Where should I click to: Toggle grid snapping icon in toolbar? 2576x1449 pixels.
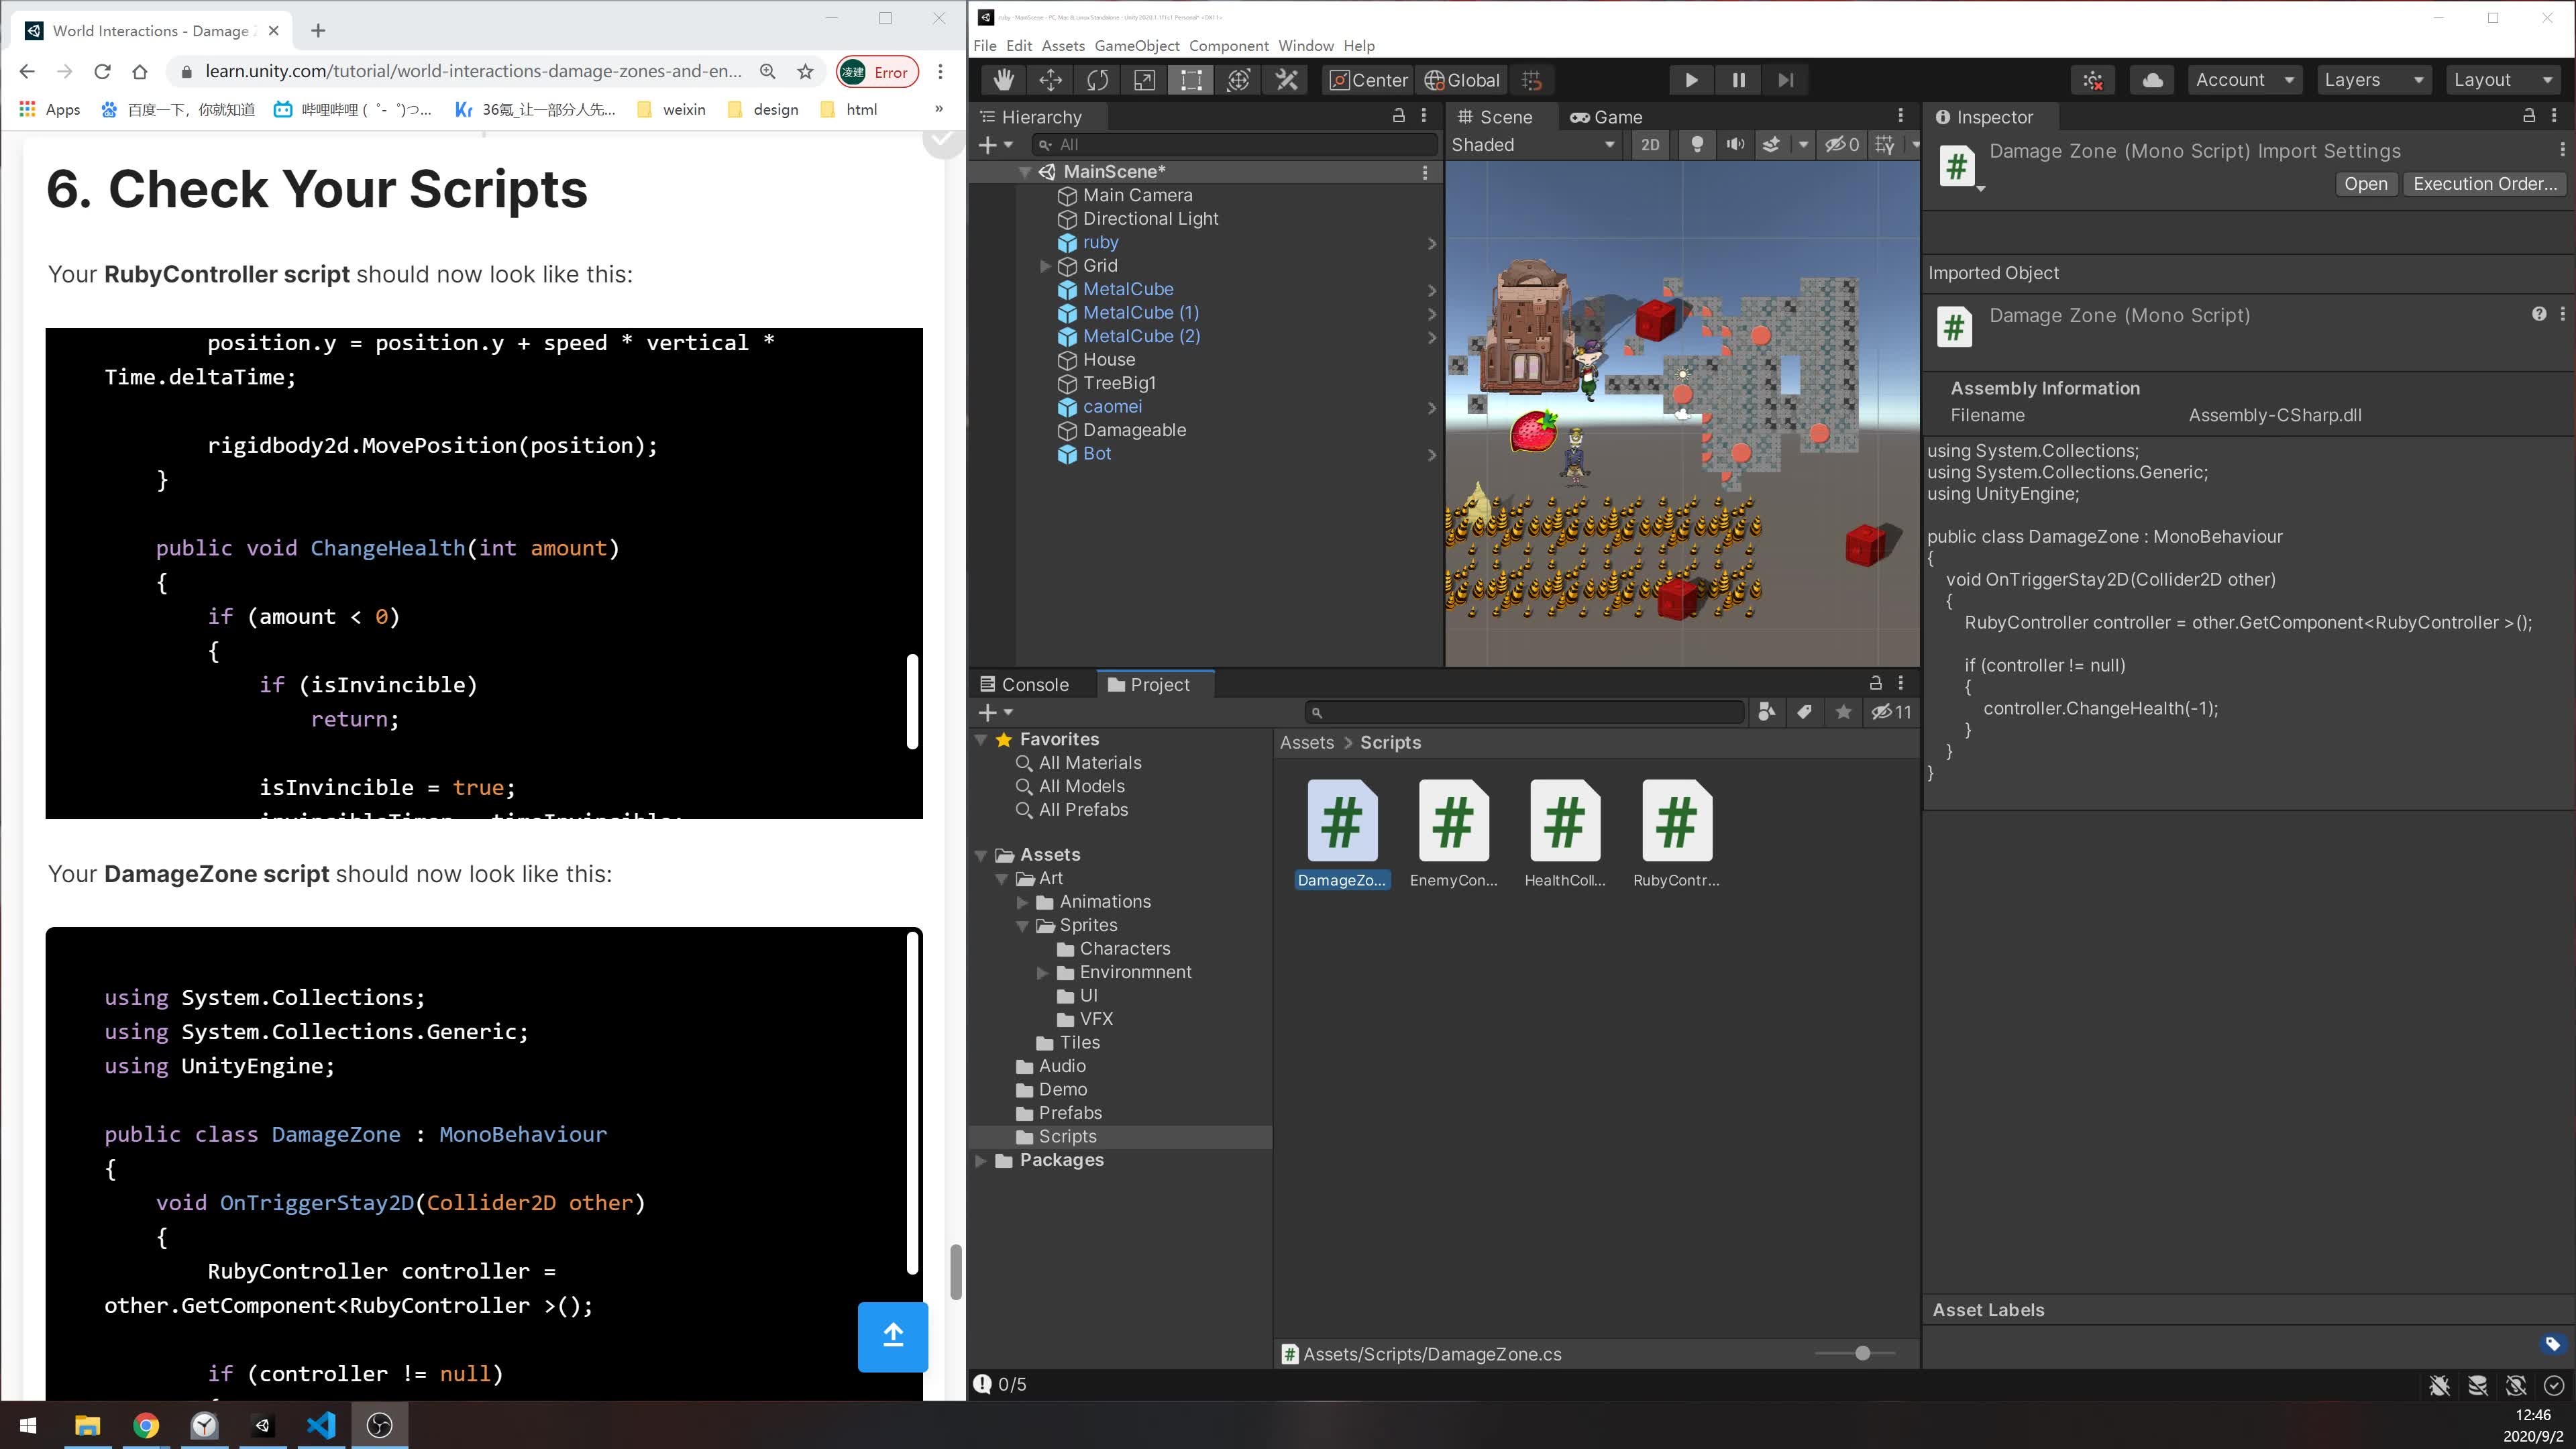[1531, 80]
